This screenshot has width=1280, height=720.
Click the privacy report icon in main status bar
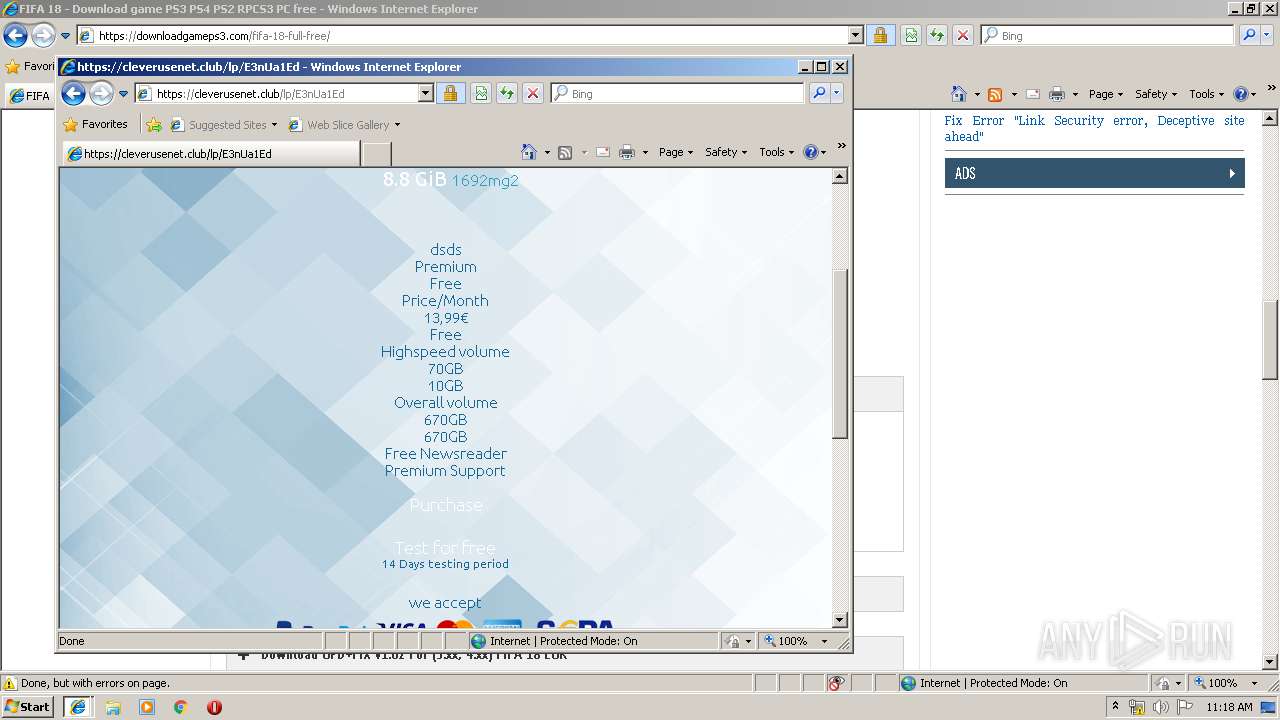836,683
